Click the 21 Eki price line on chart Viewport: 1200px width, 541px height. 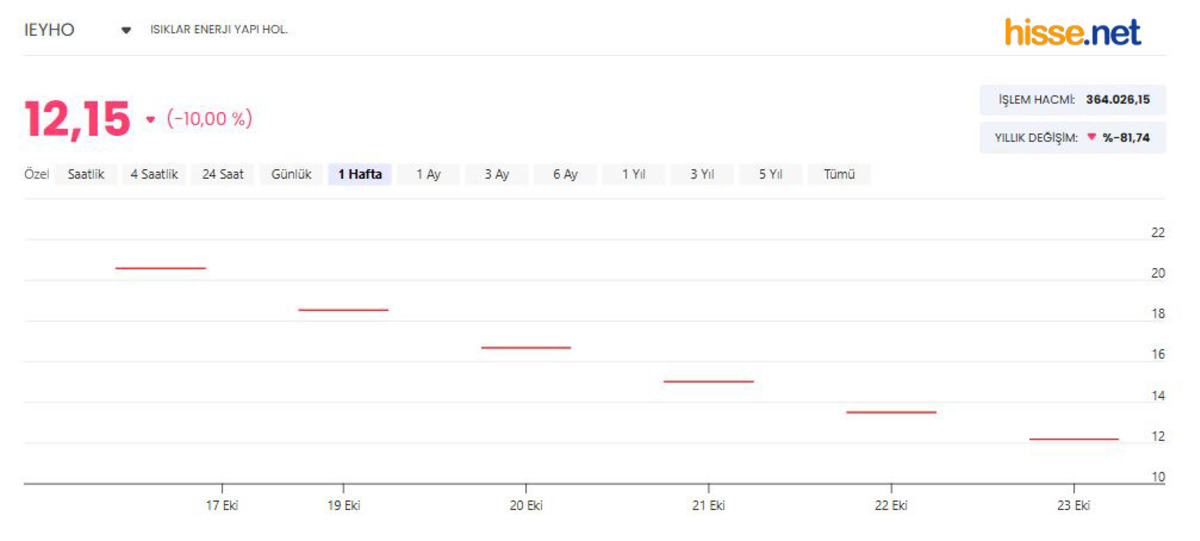point(708,381)
